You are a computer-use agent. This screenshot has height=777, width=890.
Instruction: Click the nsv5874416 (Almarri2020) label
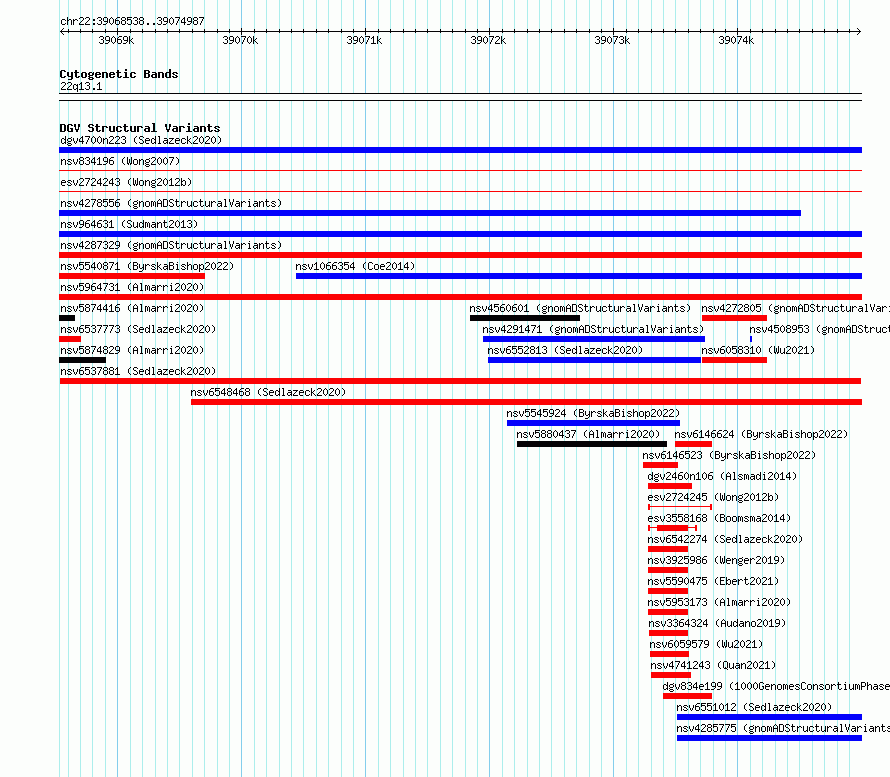point(132,308)
